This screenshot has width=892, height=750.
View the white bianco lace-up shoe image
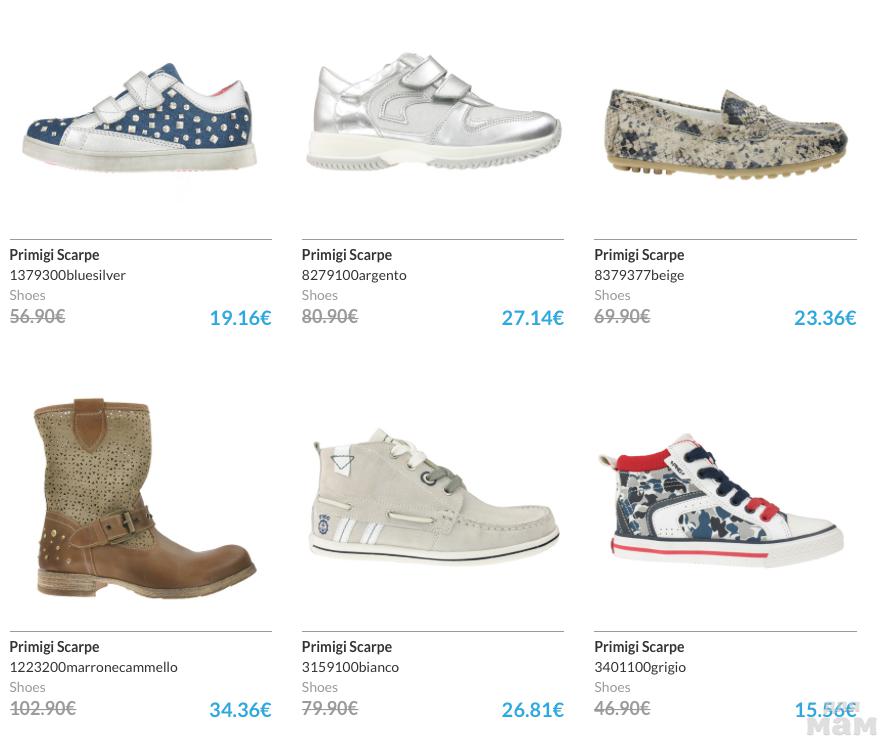[433, 497]
